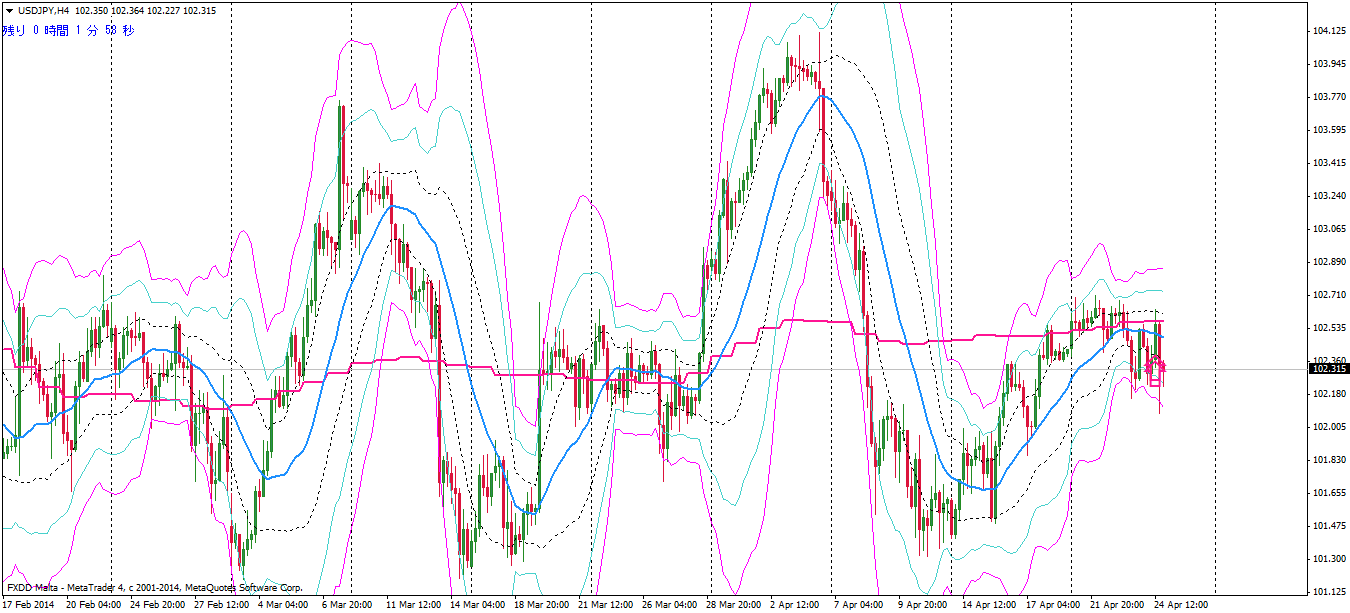Click the 4 Mar 04:00 time label

(x=284, y=605)
